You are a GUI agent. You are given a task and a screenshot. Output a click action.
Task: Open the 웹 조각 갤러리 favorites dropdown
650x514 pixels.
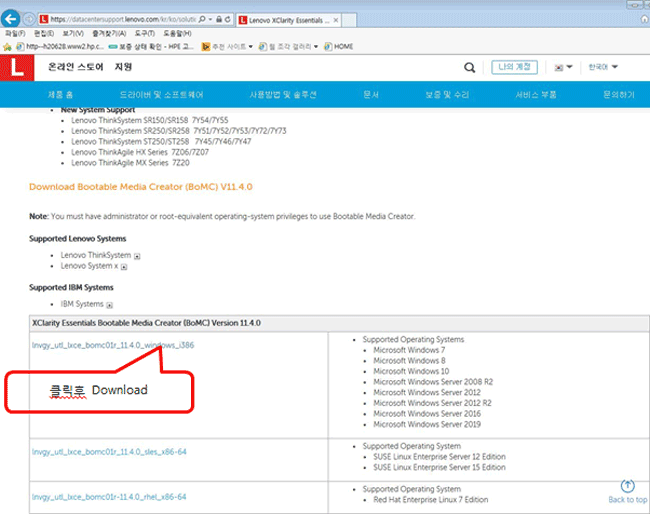click(x=288, y=46)
